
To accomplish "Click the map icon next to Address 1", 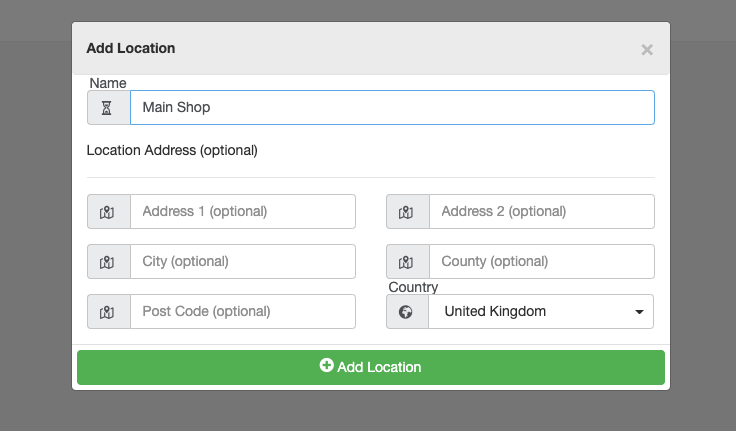I will click(108, 212).
